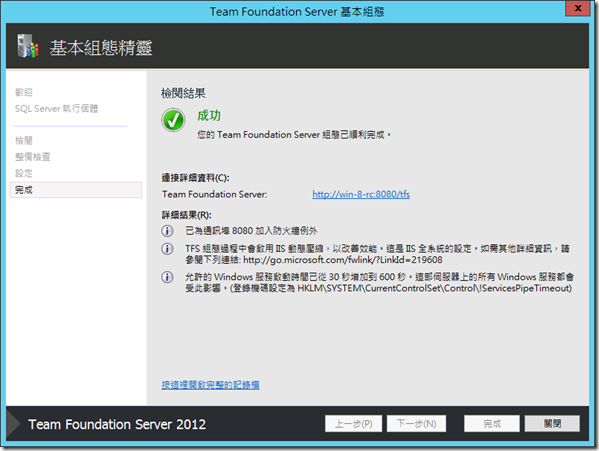Click the 詳細結果(R): label
Viewport: 599px width, 451px height.
[x=186, y=215]
